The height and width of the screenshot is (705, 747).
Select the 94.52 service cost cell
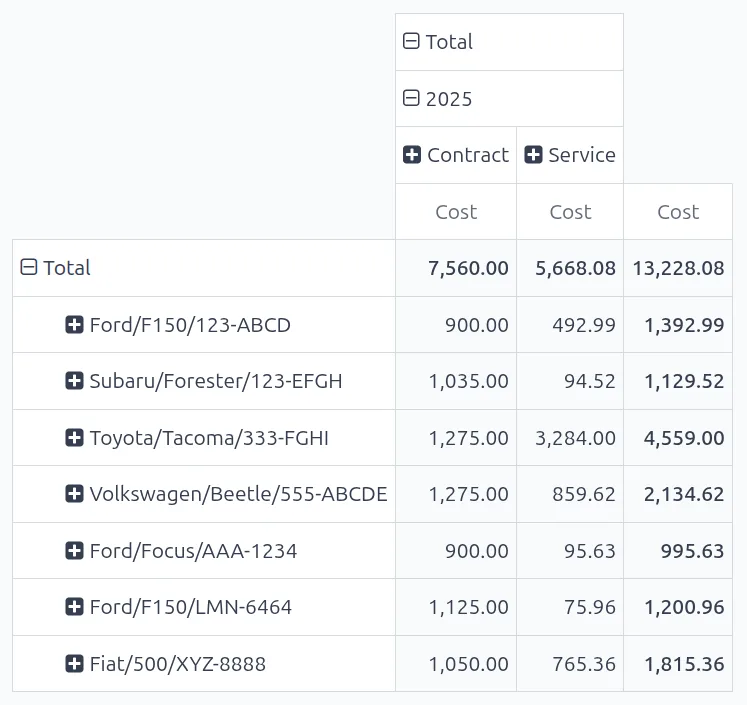coord(570,381)
